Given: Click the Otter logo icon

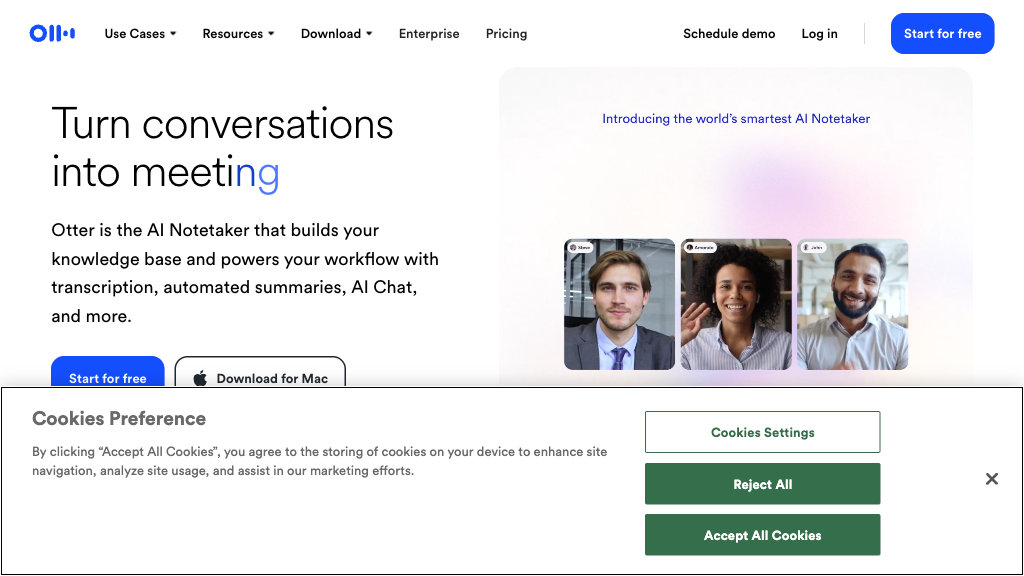Looking at the screenshot, I should pos(52,34).
